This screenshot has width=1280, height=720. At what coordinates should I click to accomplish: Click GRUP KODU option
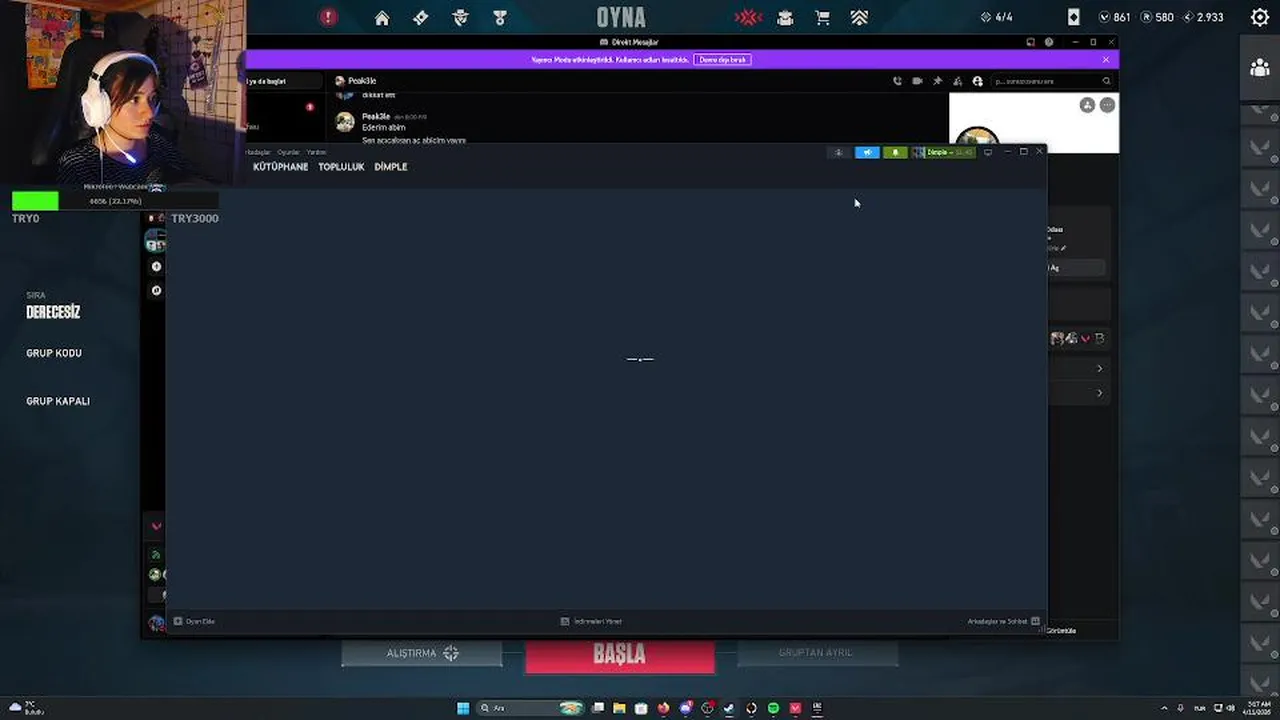coord(54,353)
